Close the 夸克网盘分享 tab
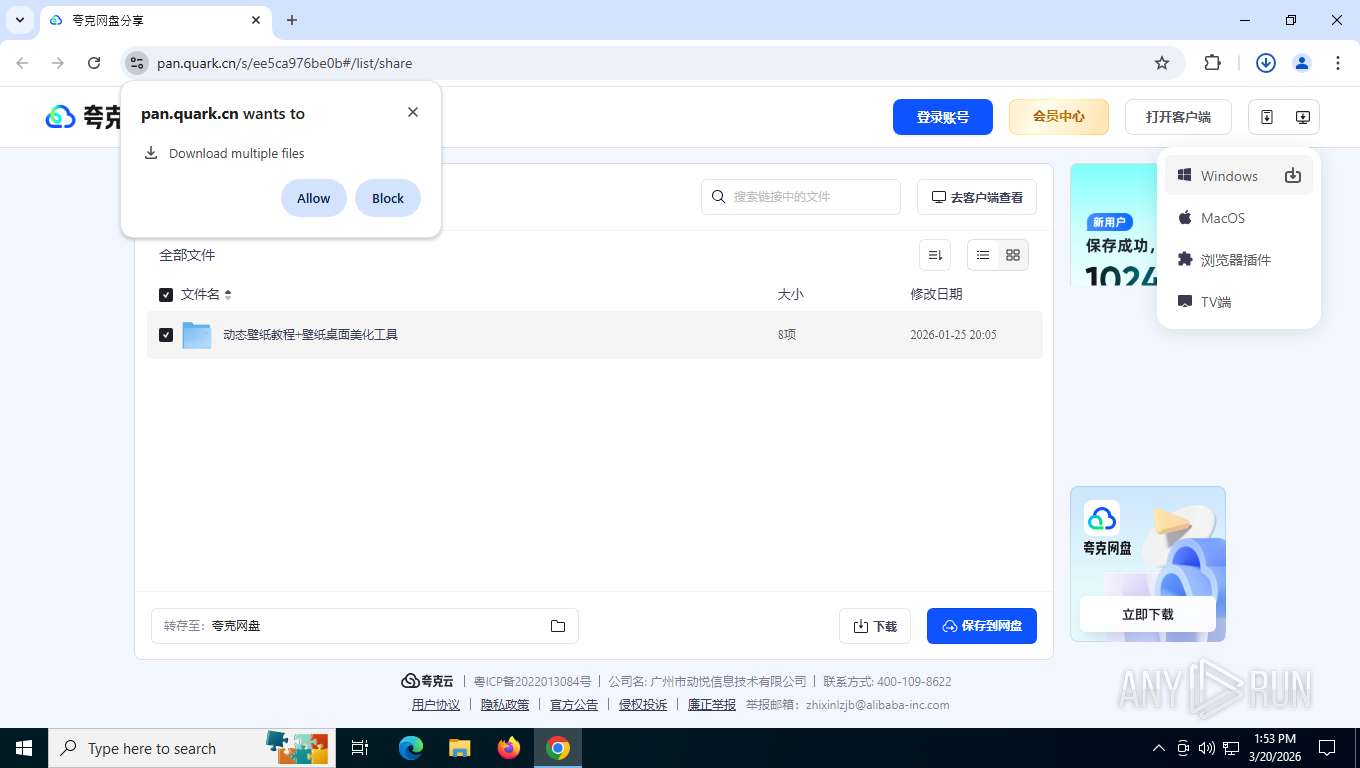Screen dimensions: 1360x768 pyautogui.click(x=256, y=20)
